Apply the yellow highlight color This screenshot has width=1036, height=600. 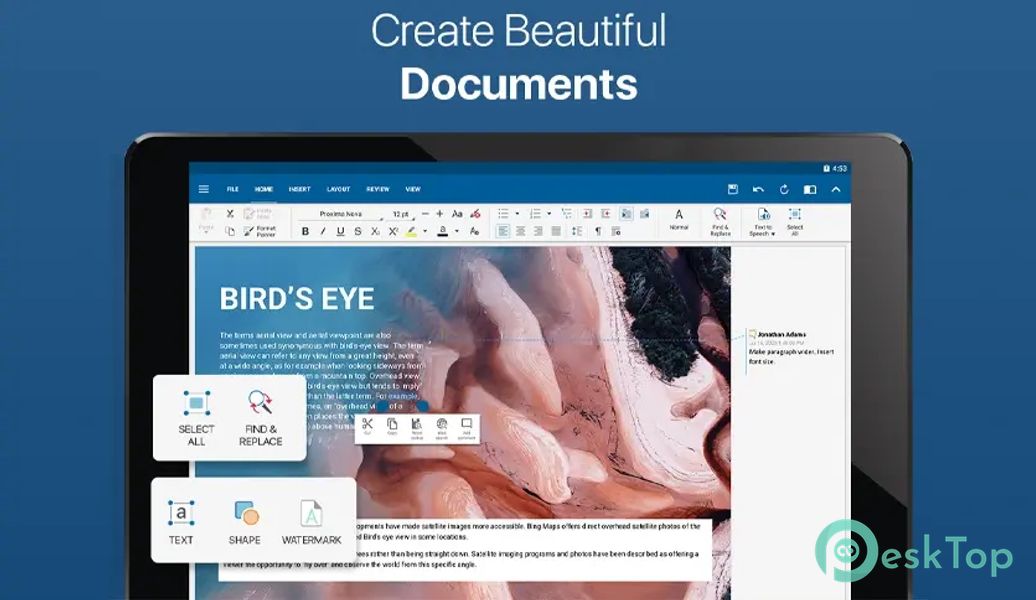click(411, 231)
